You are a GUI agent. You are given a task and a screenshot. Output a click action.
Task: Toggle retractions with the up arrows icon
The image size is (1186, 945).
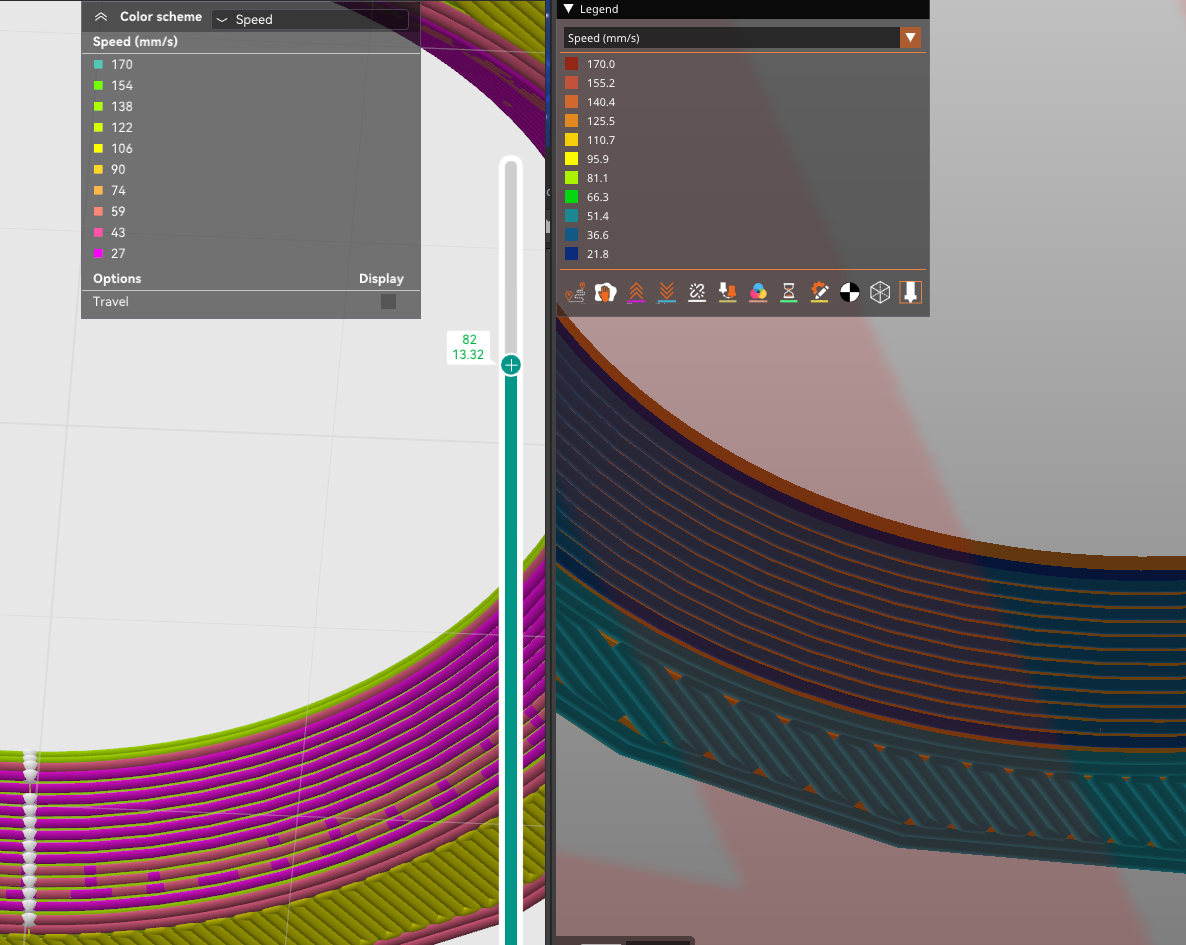[x=636, y=292]
